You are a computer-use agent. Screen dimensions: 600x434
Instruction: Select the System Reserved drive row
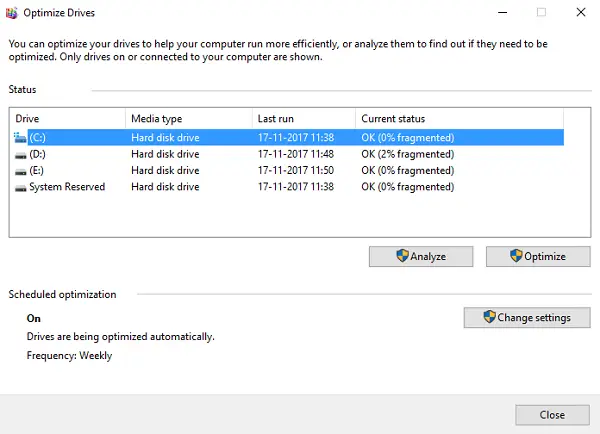click(67, 187)
